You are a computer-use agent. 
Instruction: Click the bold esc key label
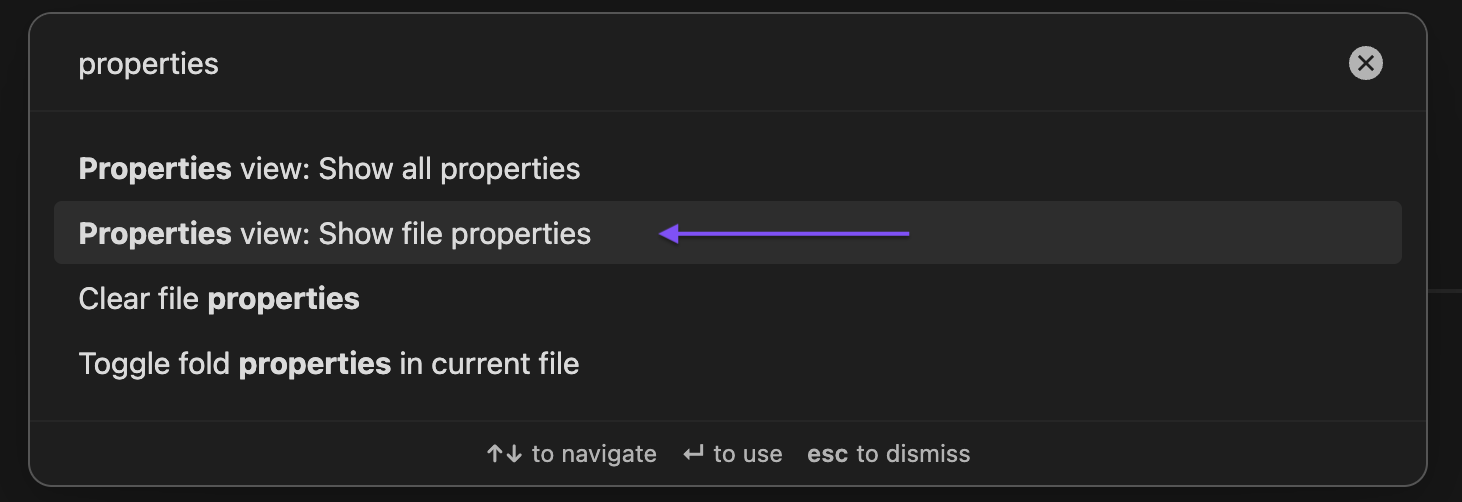click(827, 454)
